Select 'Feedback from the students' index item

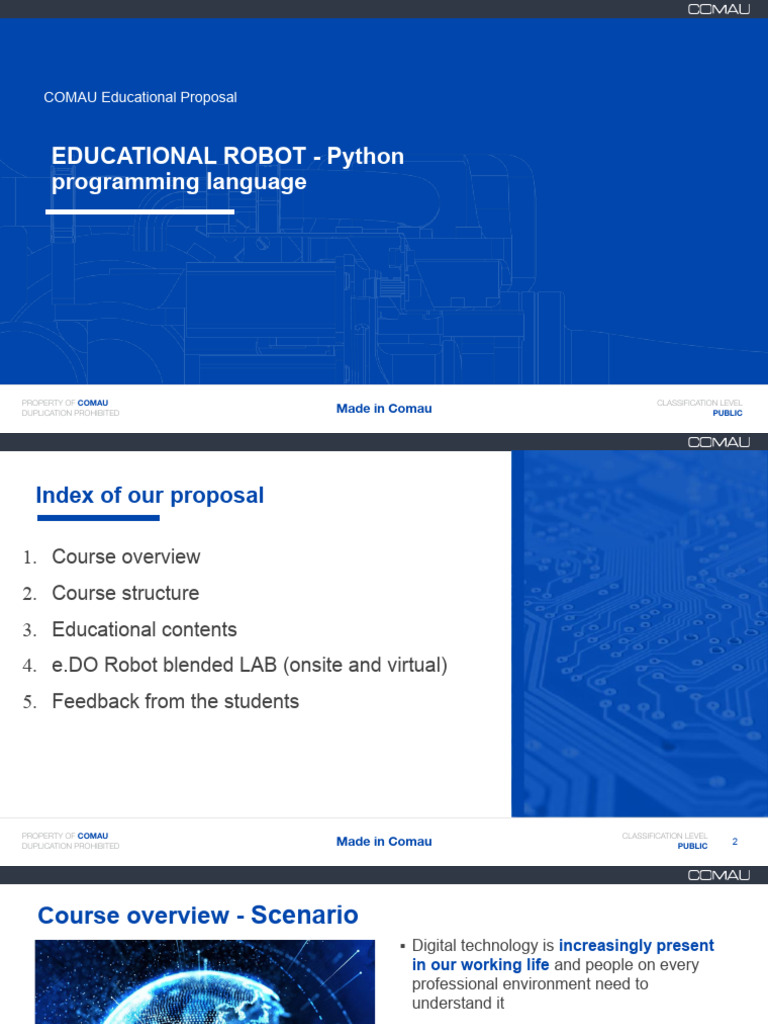click(x=175, y=701)
